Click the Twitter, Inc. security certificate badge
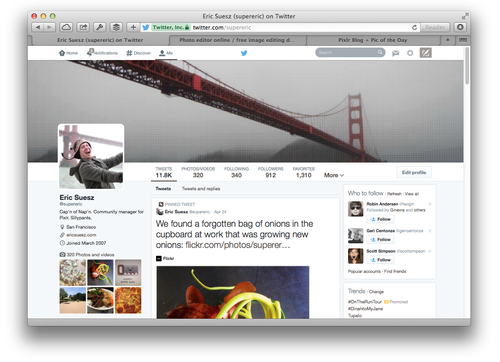Viewport: 500px width, 362px height. 171,27
